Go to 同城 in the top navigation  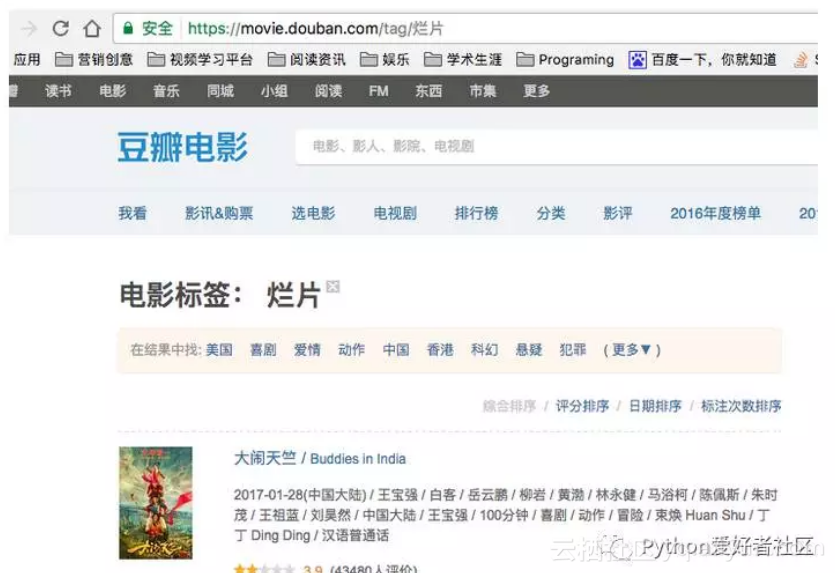[220, 91]
